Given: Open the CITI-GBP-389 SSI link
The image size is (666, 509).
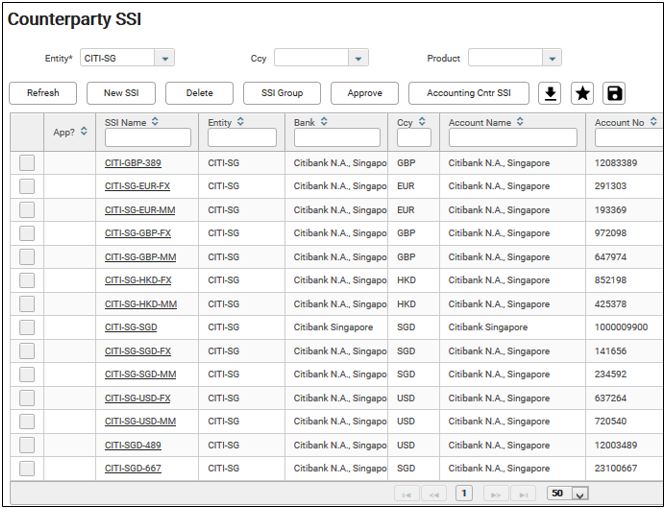Looking at the screenshot, I should tap(133, 163).
